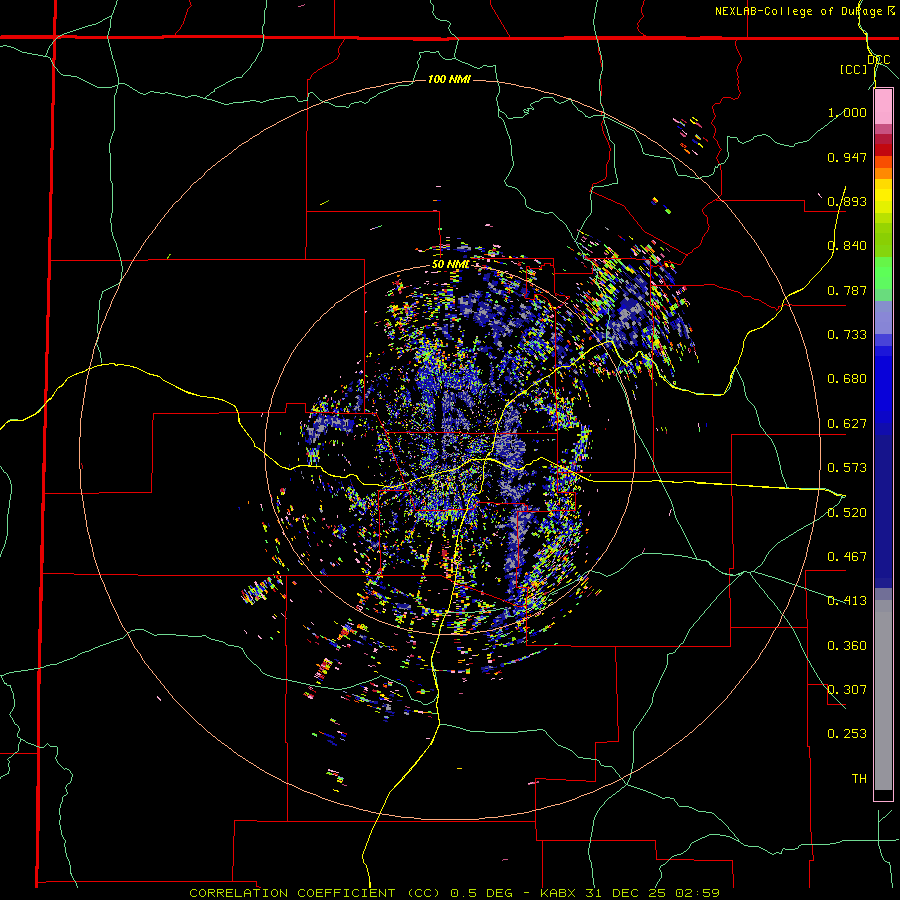
Task: Click the 0.893 legend value
Action: pos(847,201)
